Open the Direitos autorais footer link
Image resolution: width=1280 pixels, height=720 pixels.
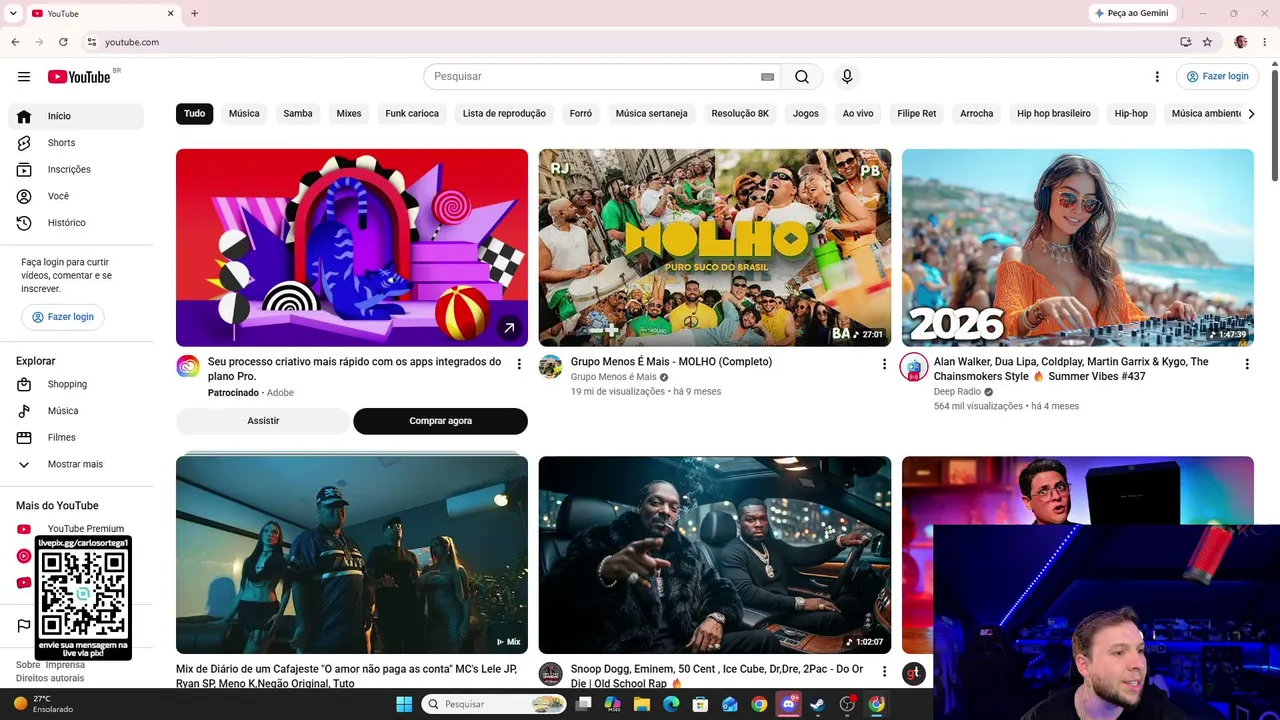(50, 679)
